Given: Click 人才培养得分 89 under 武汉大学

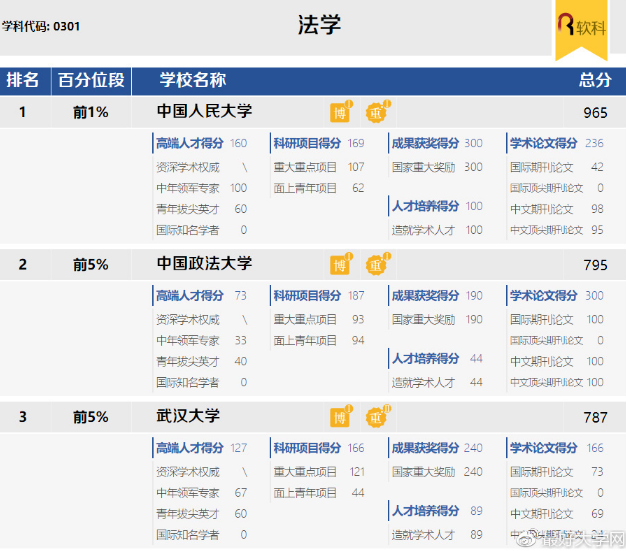Looking at the screenshot, I should [x=437, y=511].
